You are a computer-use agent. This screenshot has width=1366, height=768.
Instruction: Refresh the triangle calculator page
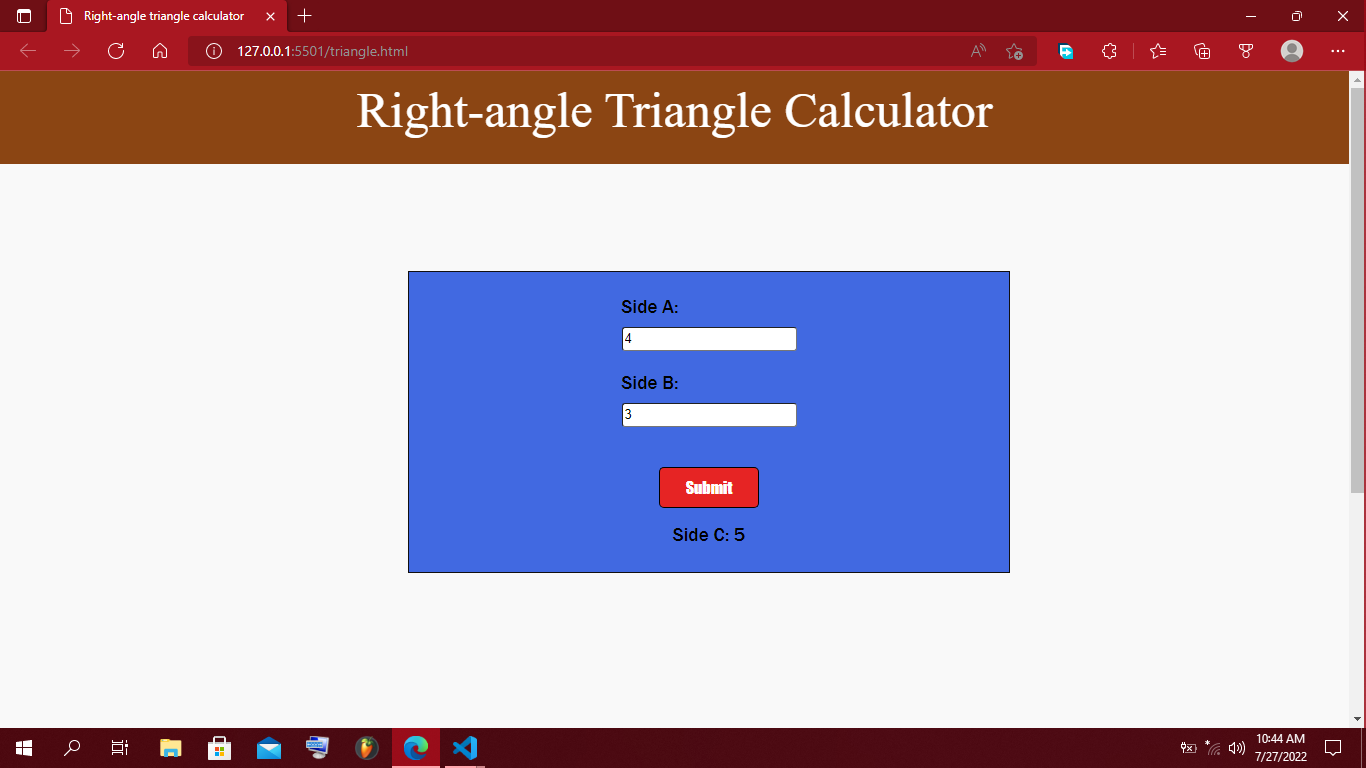click(x=116, y=51)
